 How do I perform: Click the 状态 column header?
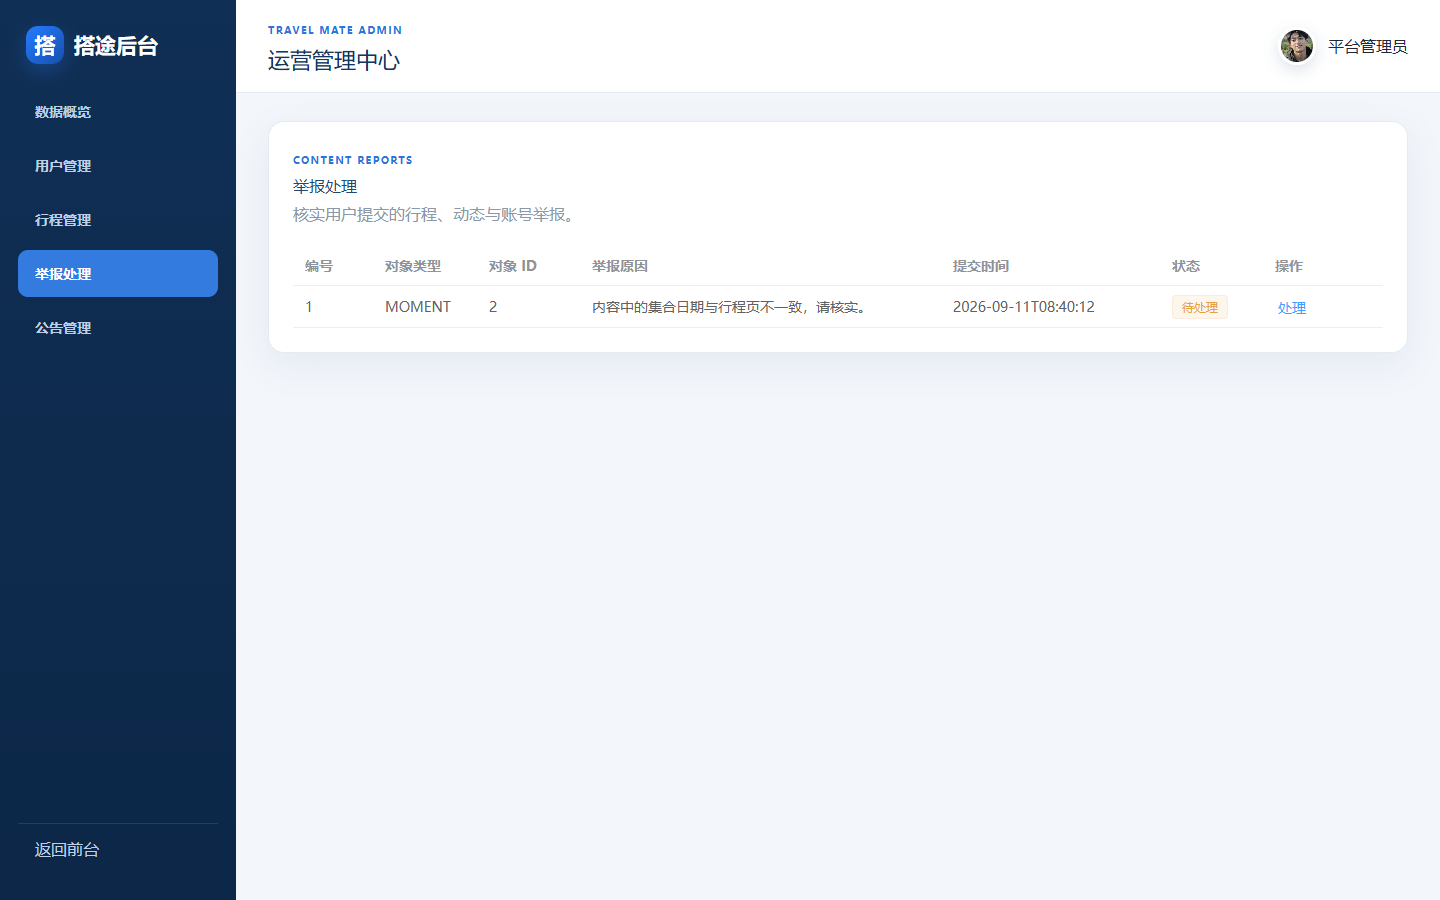(1186, 266)
